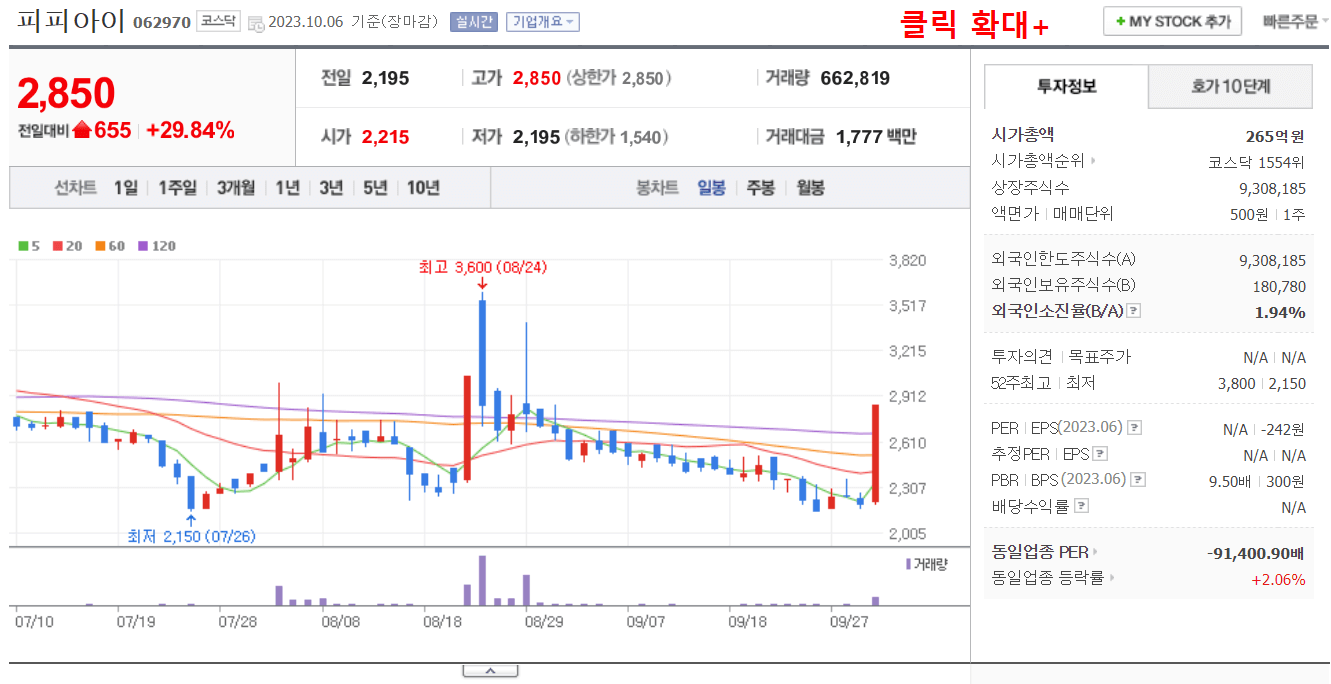Click the 시가총액 value 265억원
The image size is (1331, 684).
coord(1276,136)
